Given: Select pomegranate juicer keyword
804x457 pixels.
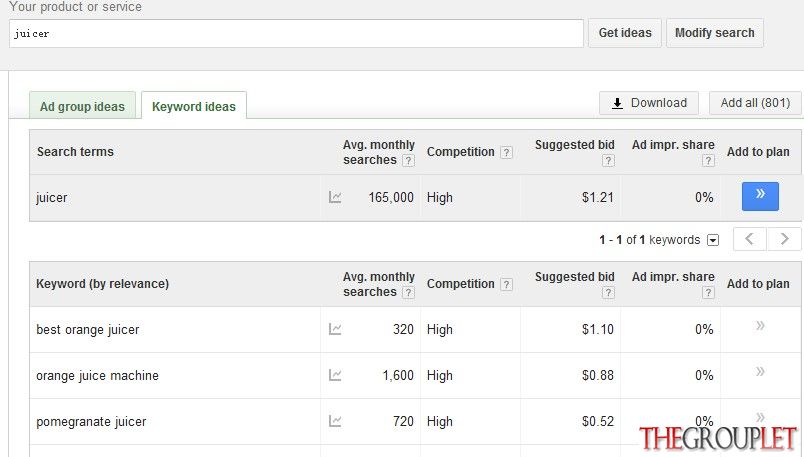Looking at the screenshot, I should [91, 422].
